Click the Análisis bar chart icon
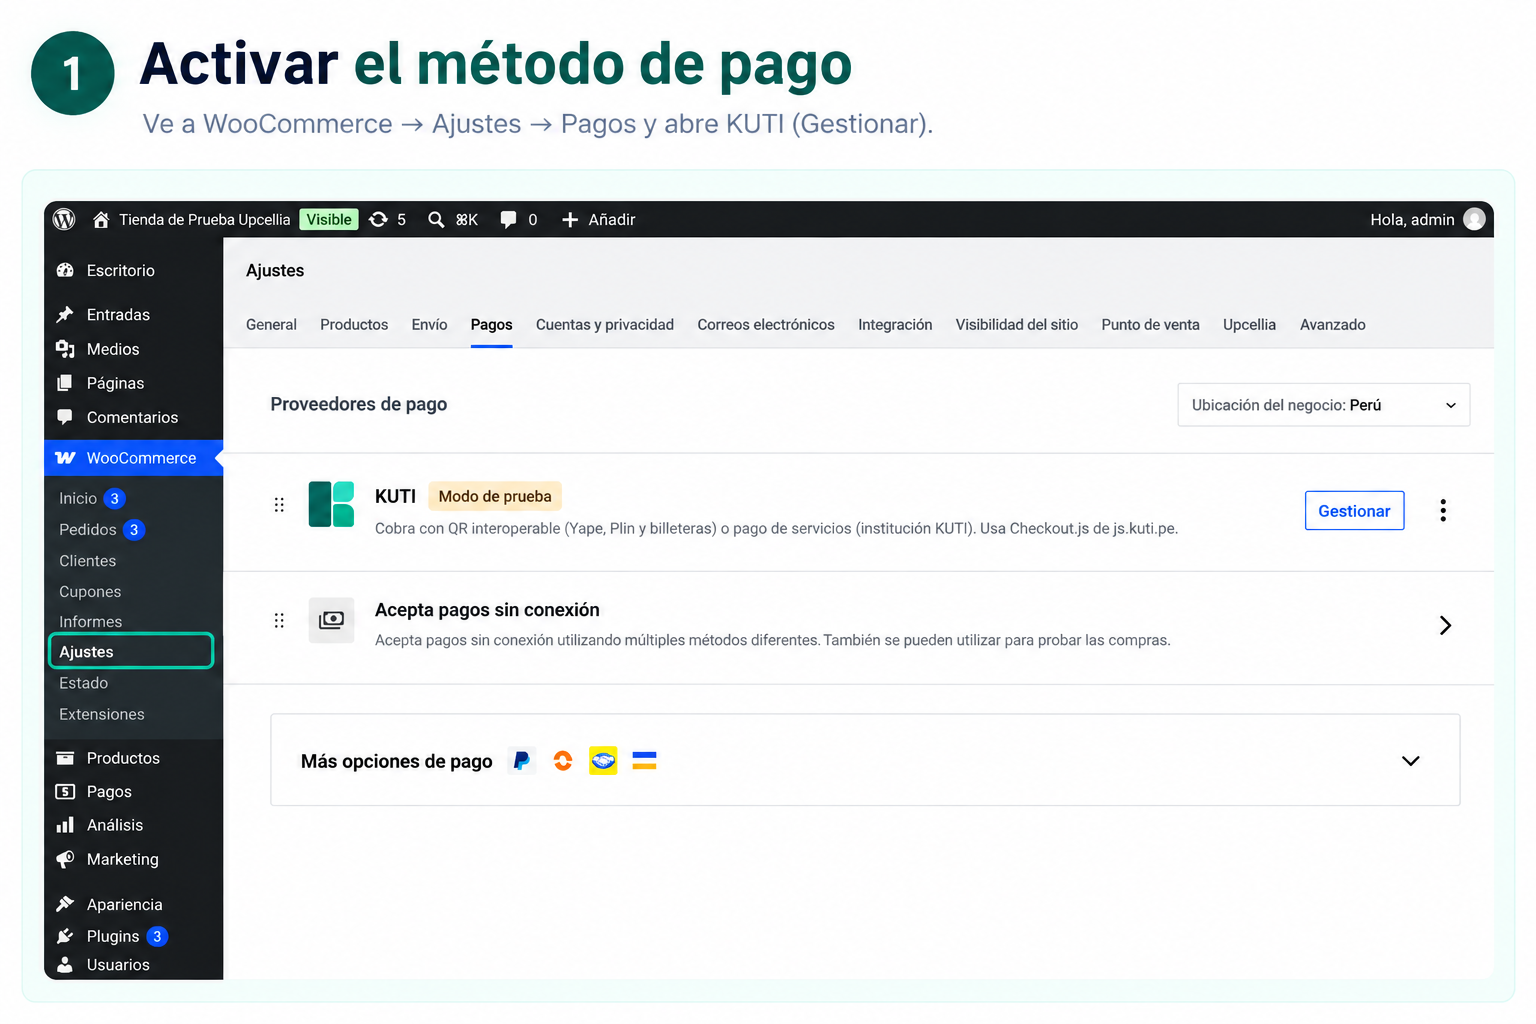The width and height of the screenshot is (1536, 1024). [65, 825]
